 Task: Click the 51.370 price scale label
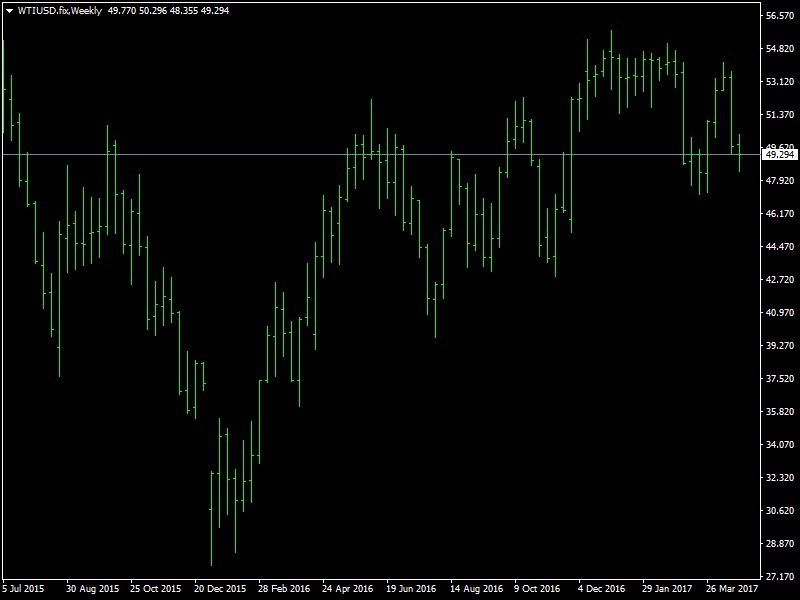click(780, 115)
